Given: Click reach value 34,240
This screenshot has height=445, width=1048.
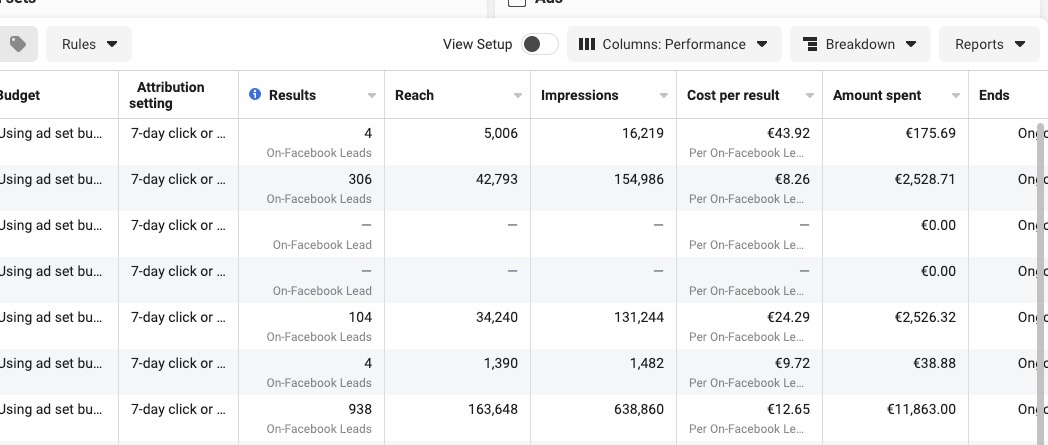Looking at the screenshot, I should coord(497,317).
